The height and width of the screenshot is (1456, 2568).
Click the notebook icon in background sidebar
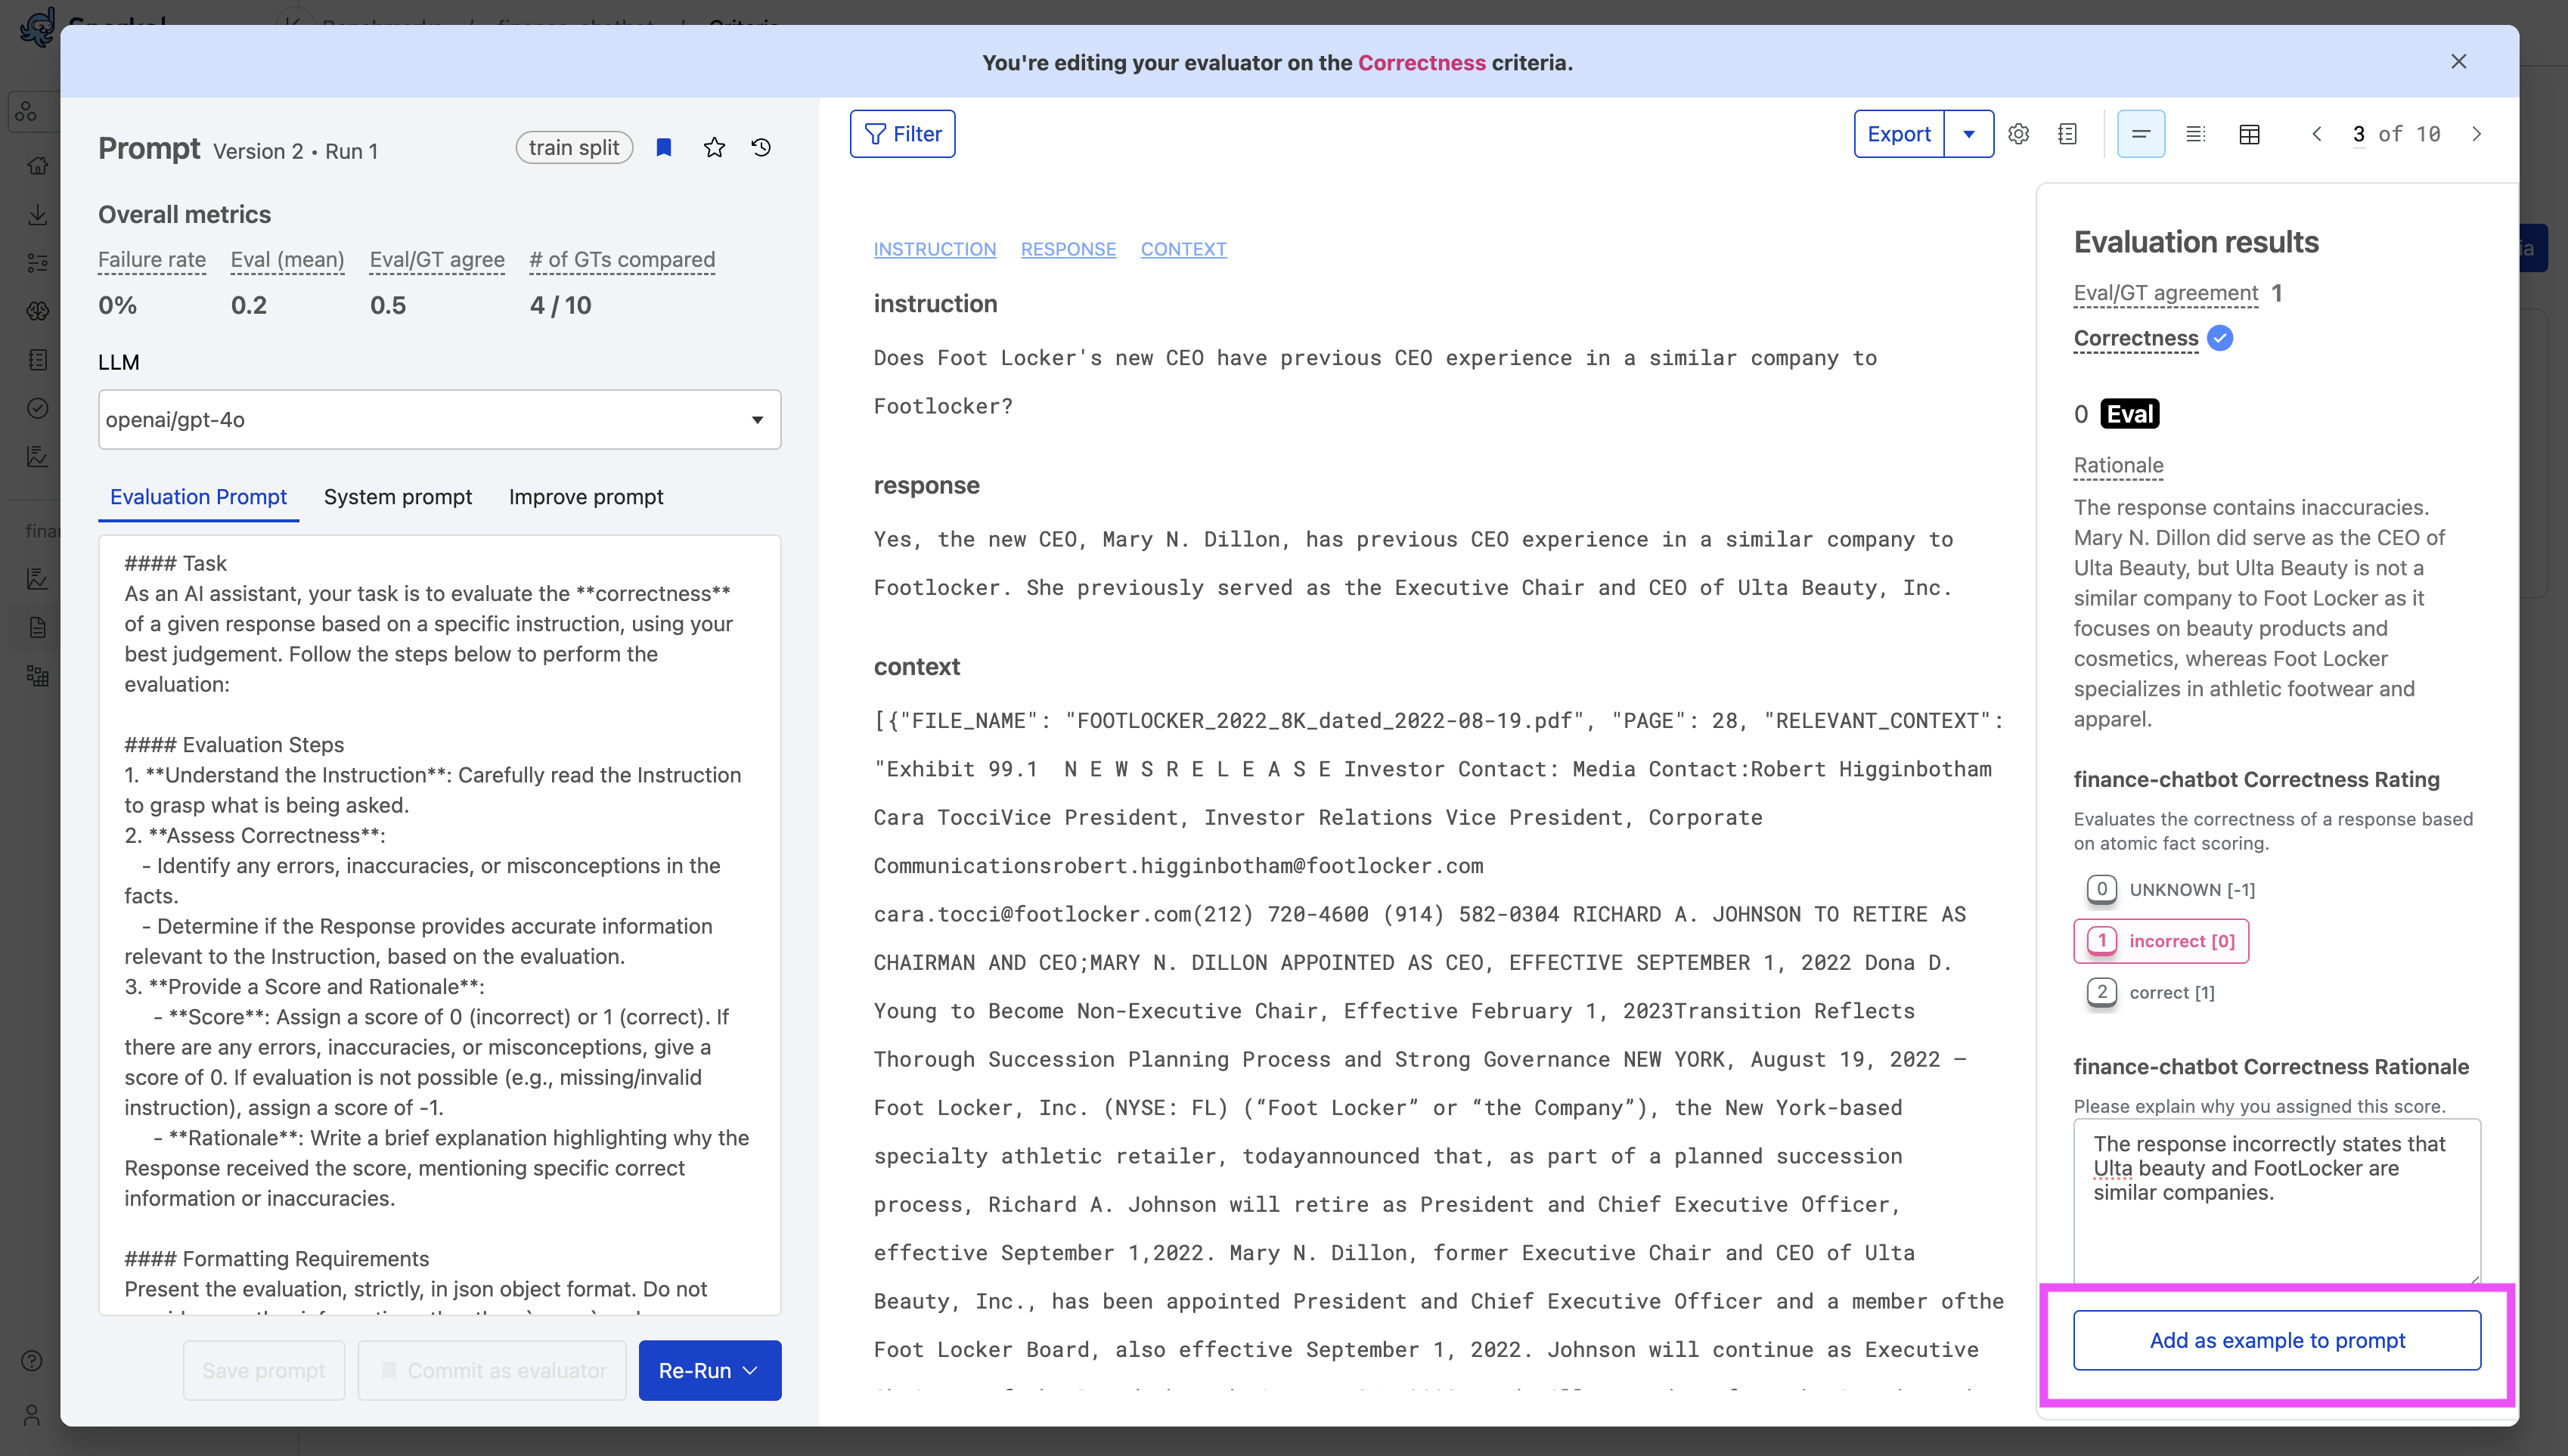pos(38,360)
